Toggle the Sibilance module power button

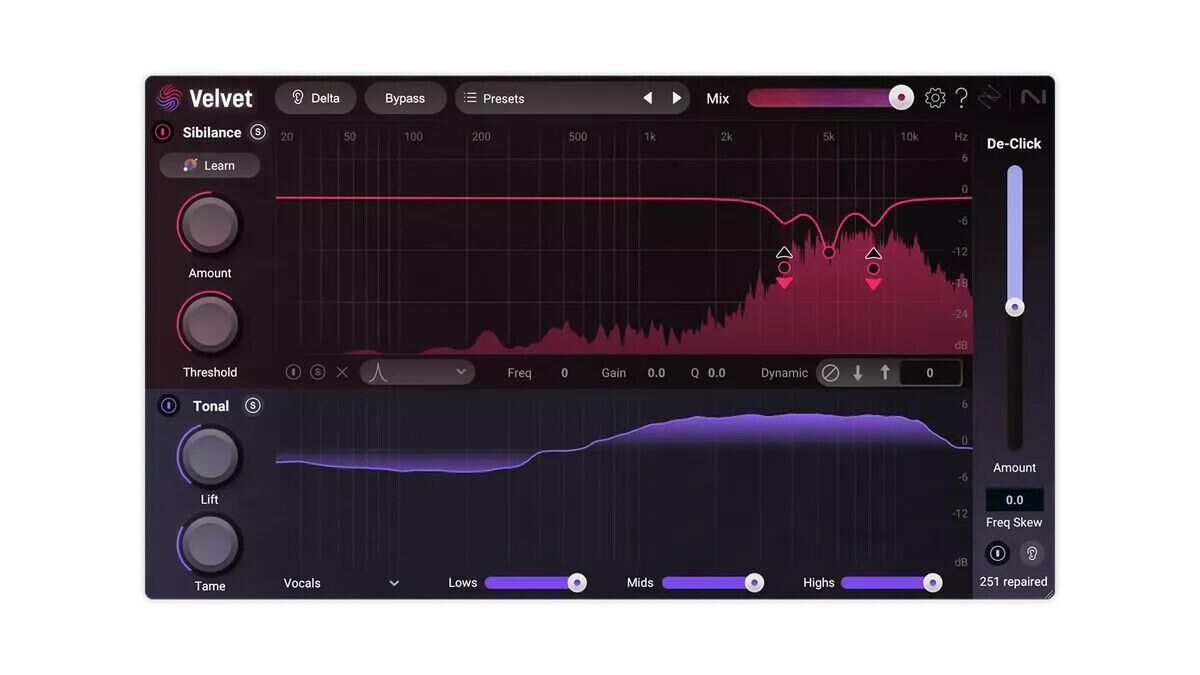163,132
